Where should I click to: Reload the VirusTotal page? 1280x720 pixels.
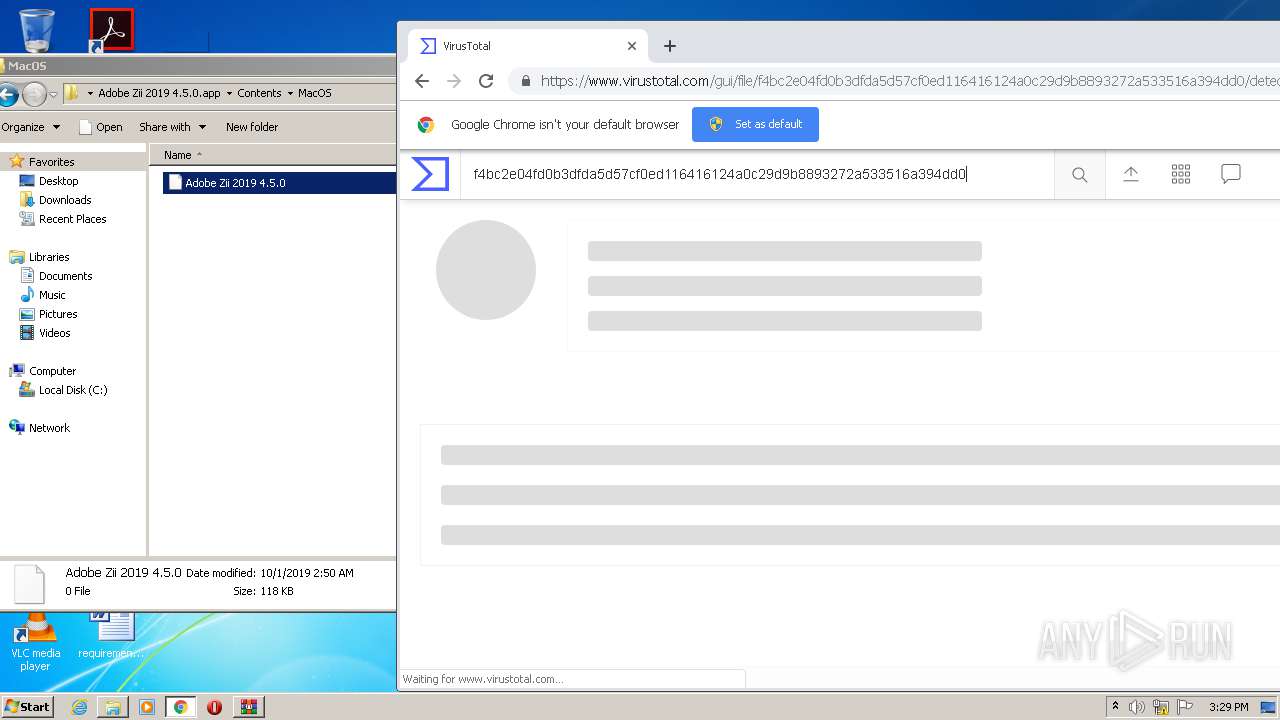click(x=486, y=81)
